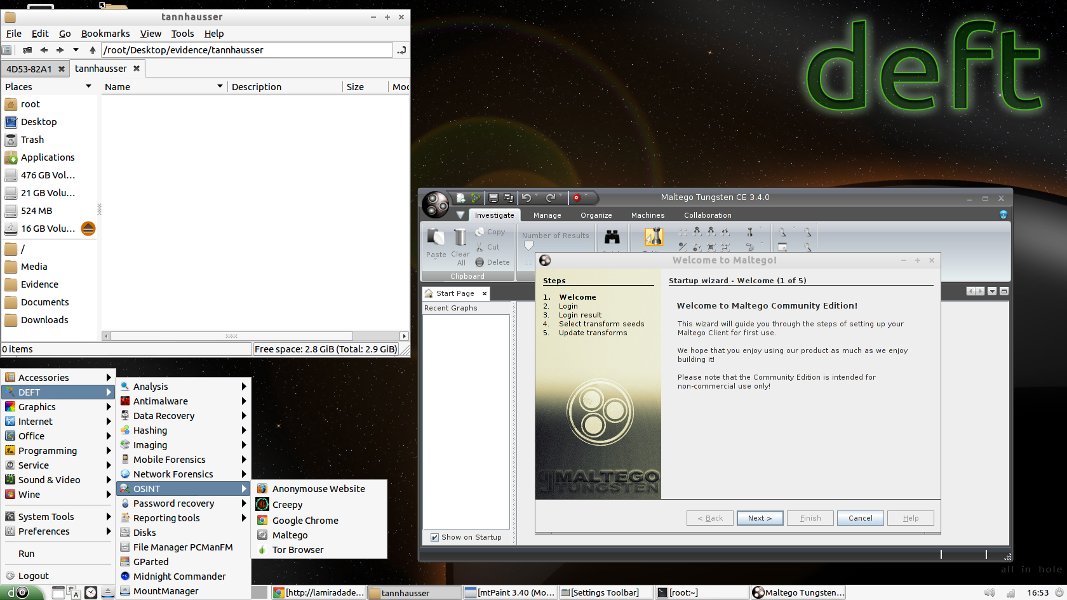
Task: Click the Maltego sphere application logo
Action: 437,205
